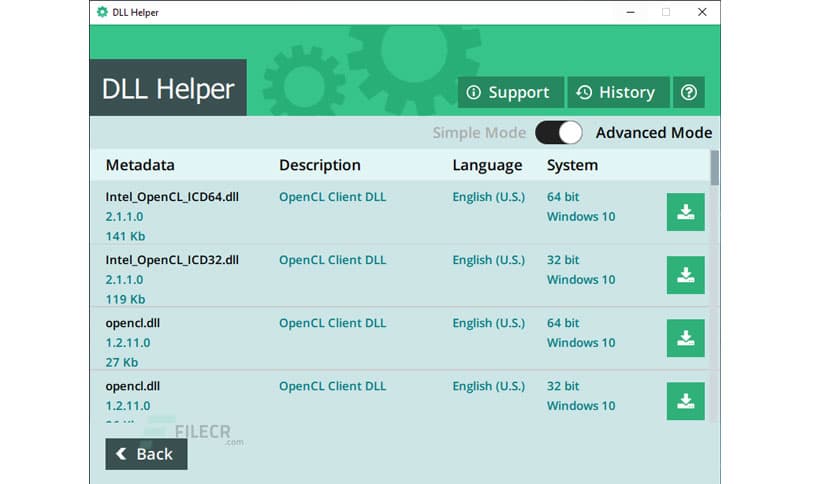Image resolution: width=836 pixels, height=484 pixels.
Task: Download the 27 Kb opencl.dll 64 bit
Action: (685, 338)
